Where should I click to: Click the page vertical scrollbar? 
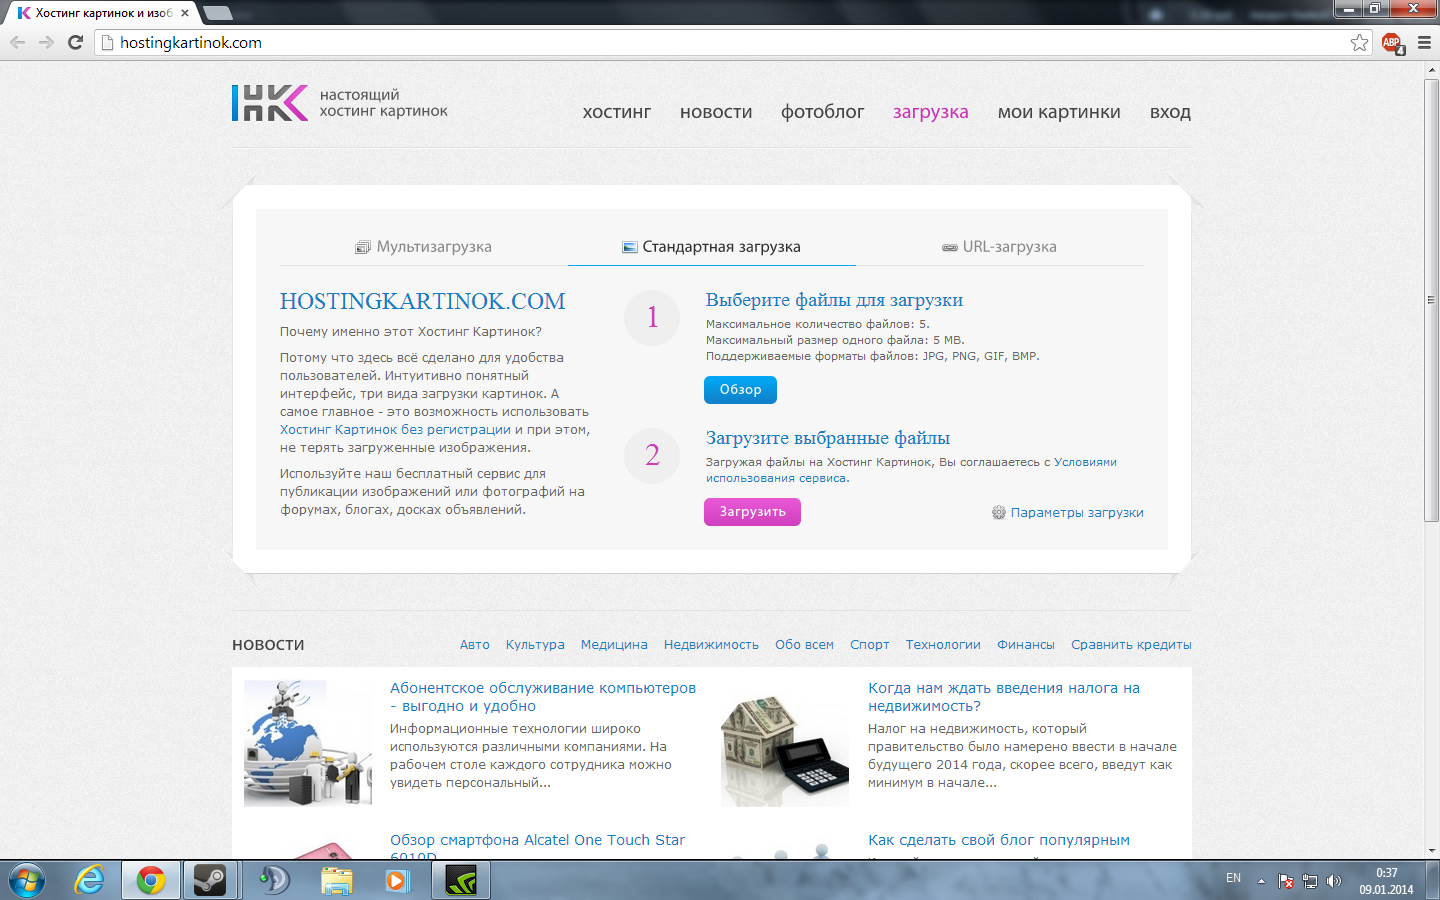pos(1431,300)
